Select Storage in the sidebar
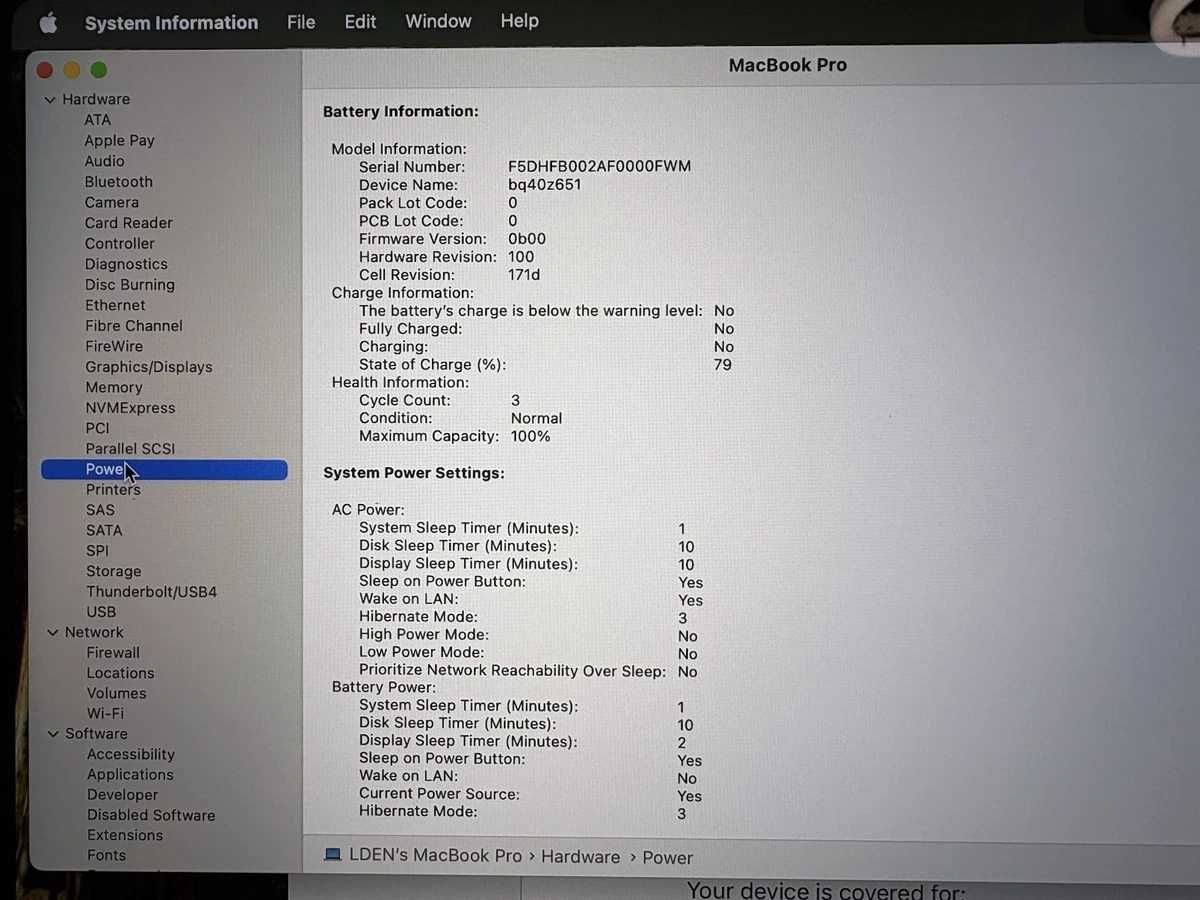The width and height of the screenshot is (1200, 900). click(113, 572)
